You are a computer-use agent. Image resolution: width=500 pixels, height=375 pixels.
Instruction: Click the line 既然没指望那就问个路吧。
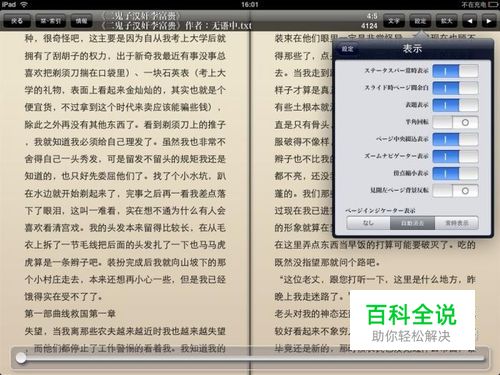coord(328,262)
